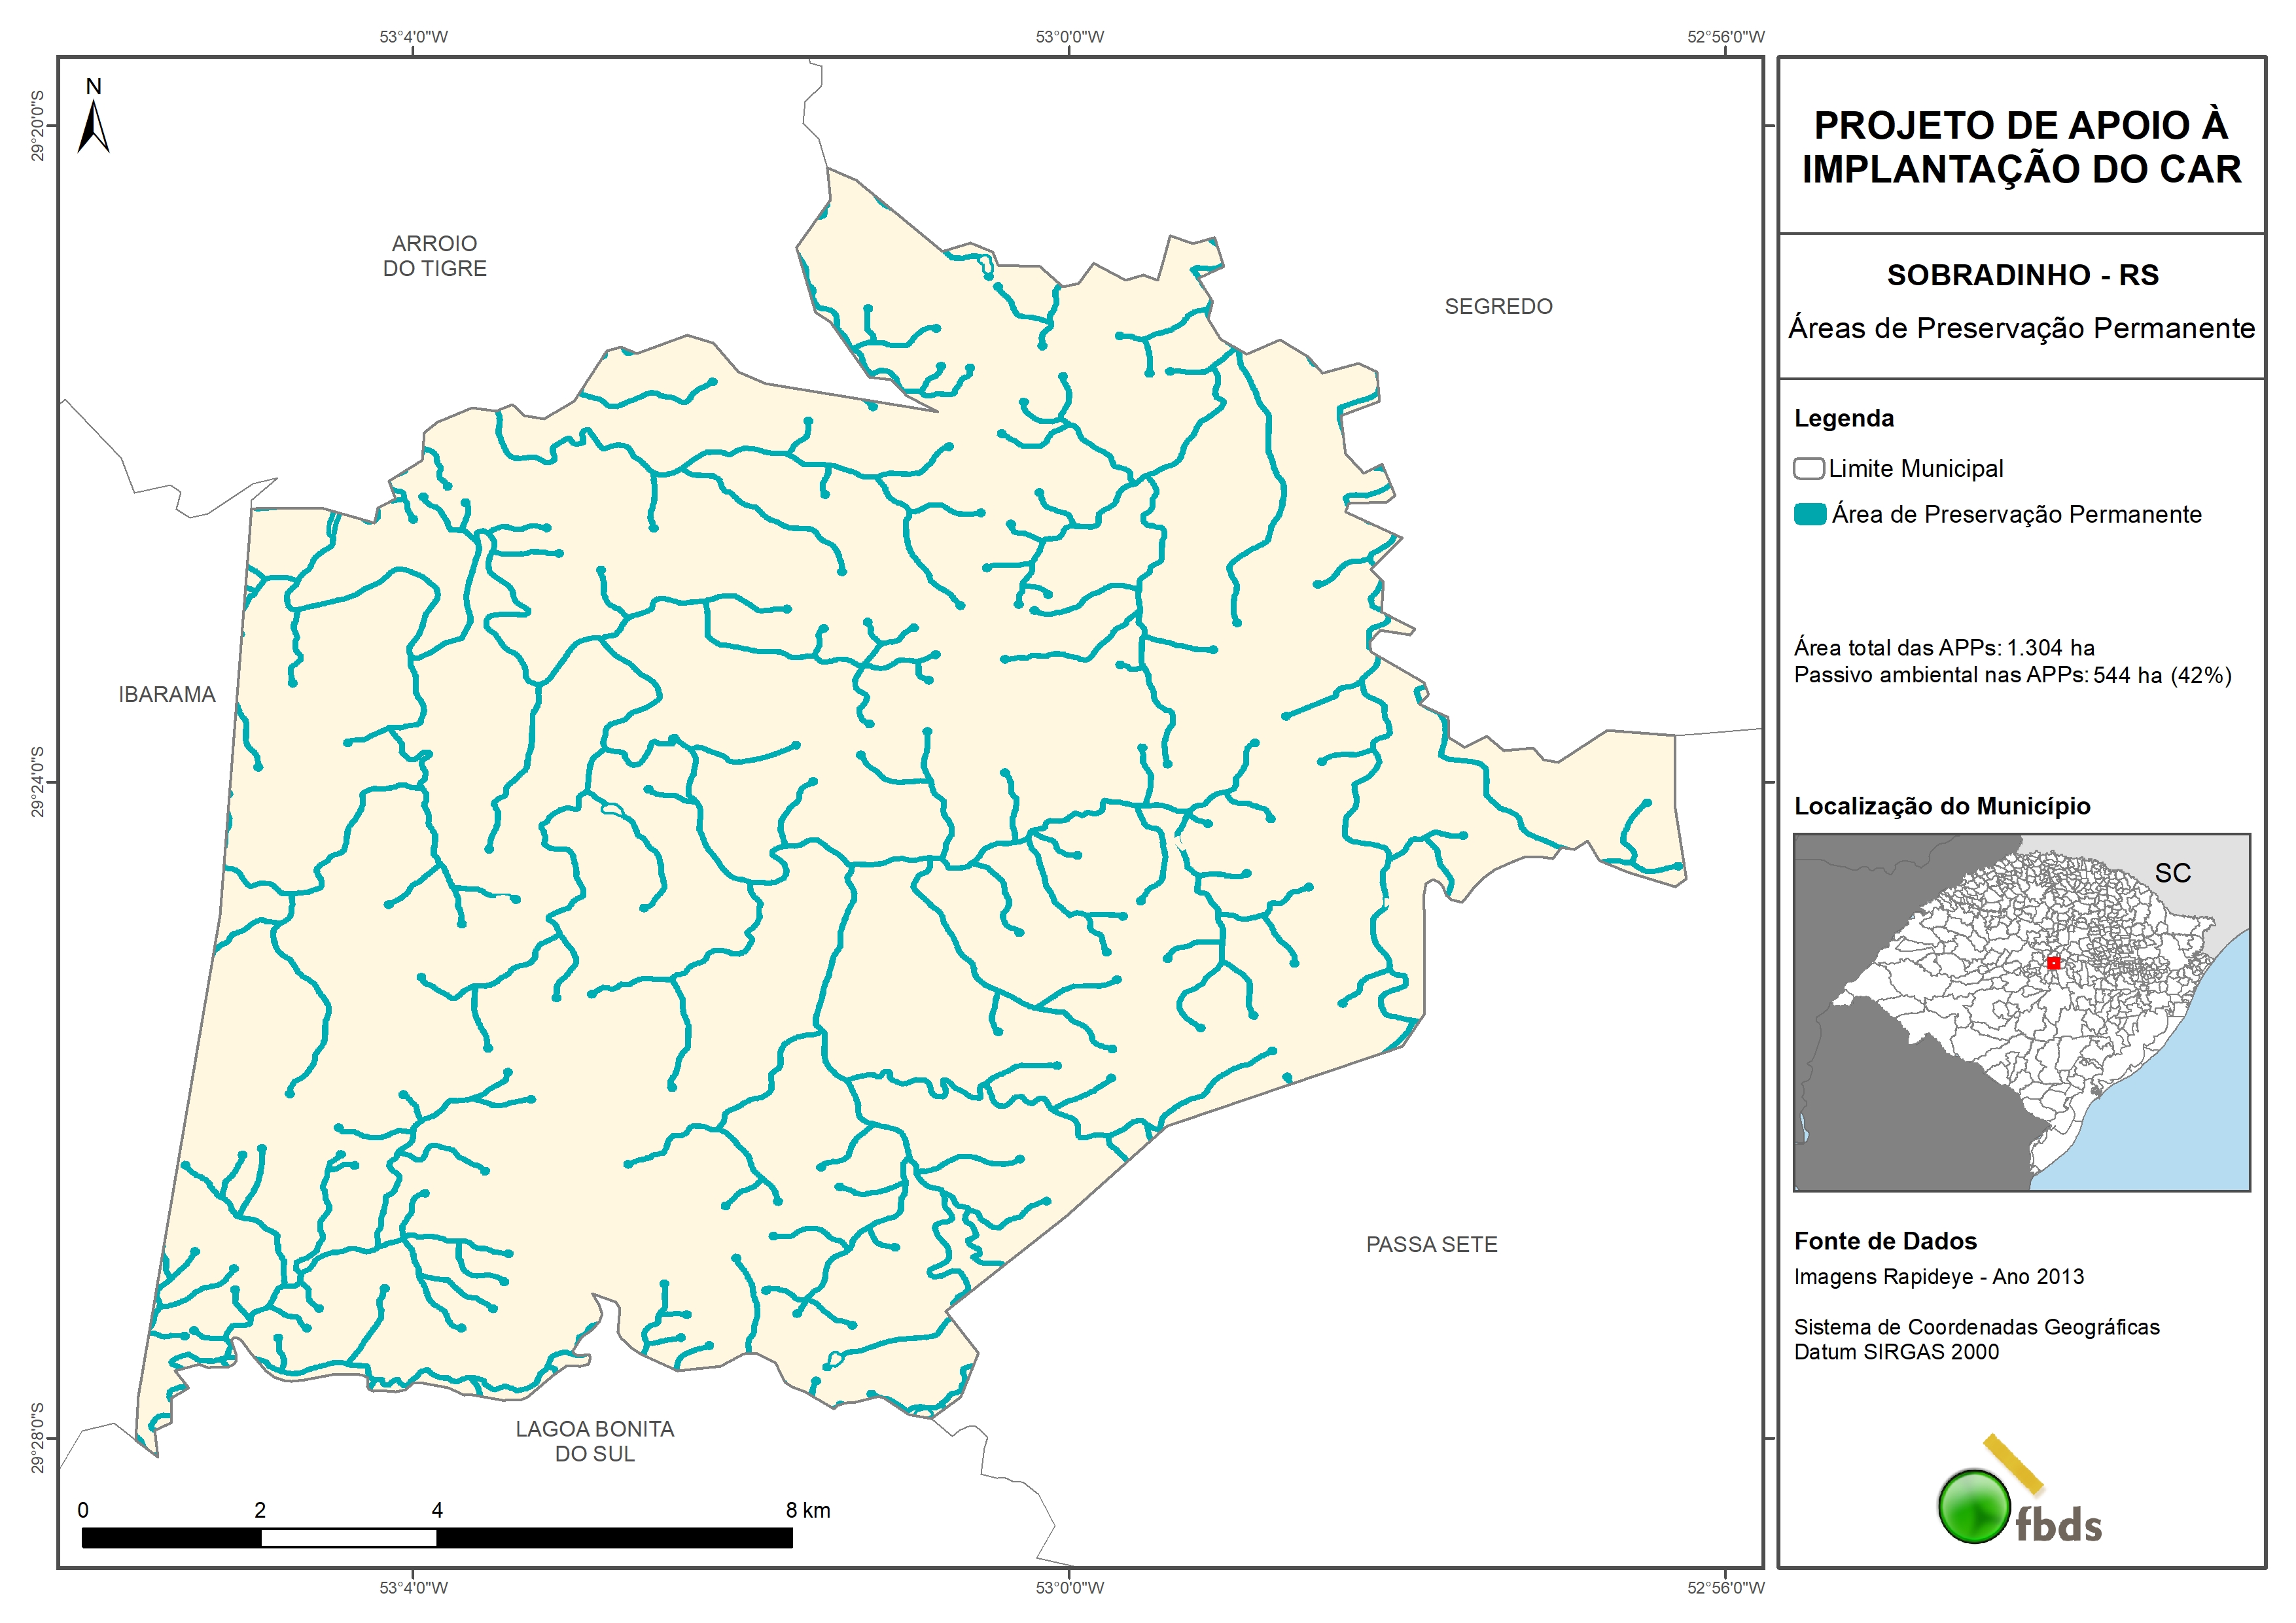Click the scale bar white segment

pos(348,1537)
